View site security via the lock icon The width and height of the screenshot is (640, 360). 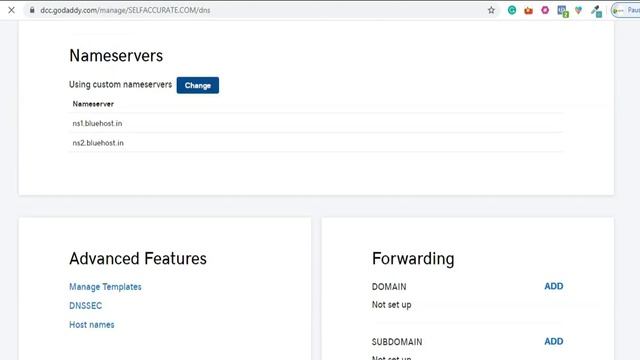click(32, 10)
